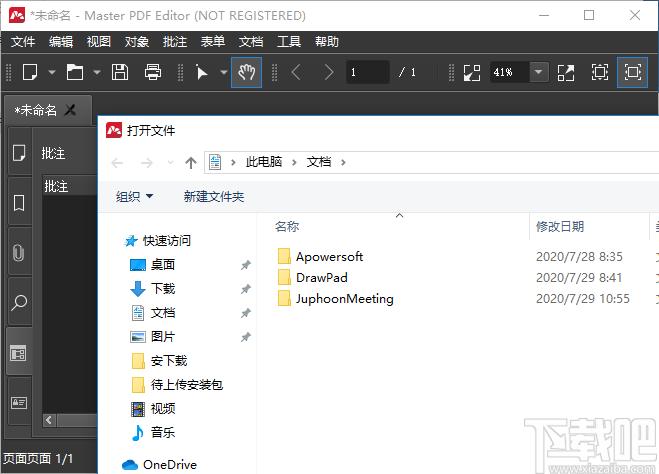Click the Save floppy disk icon
The width and height of the screenshot is (659, 474).
[120, 72]
